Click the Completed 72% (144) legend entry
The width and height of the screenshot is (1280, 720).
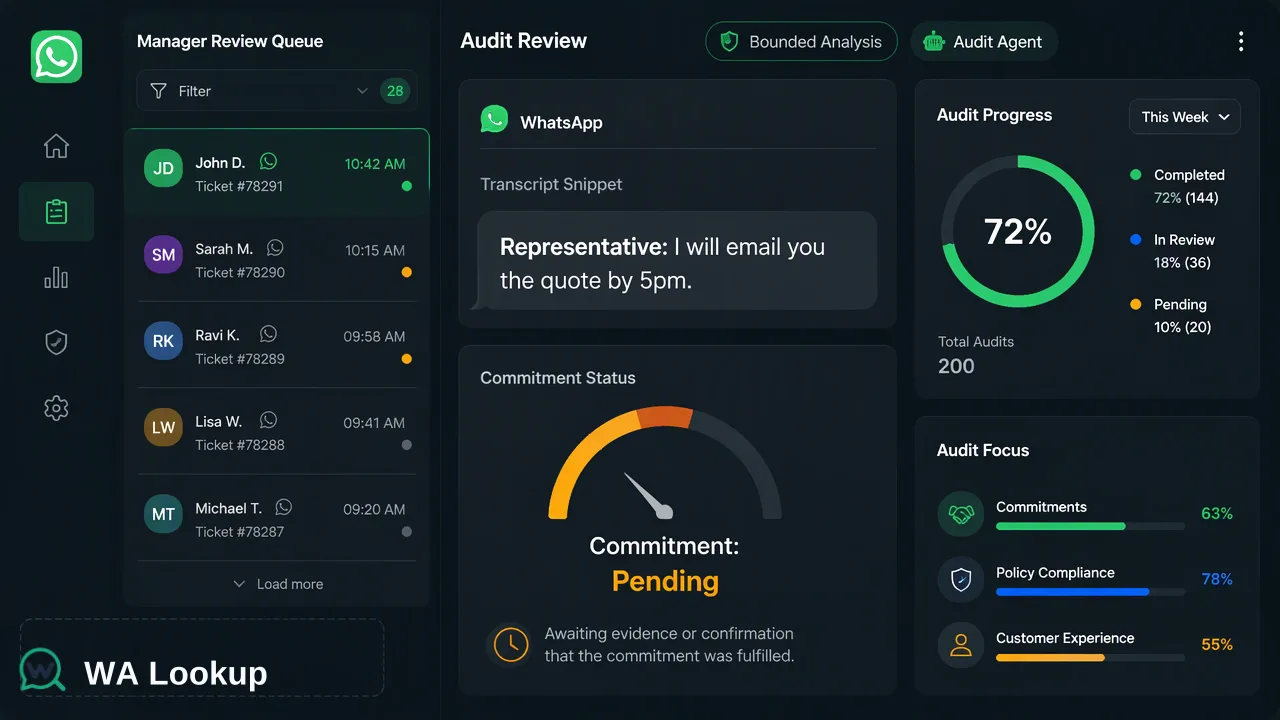tap(1177, 186)
